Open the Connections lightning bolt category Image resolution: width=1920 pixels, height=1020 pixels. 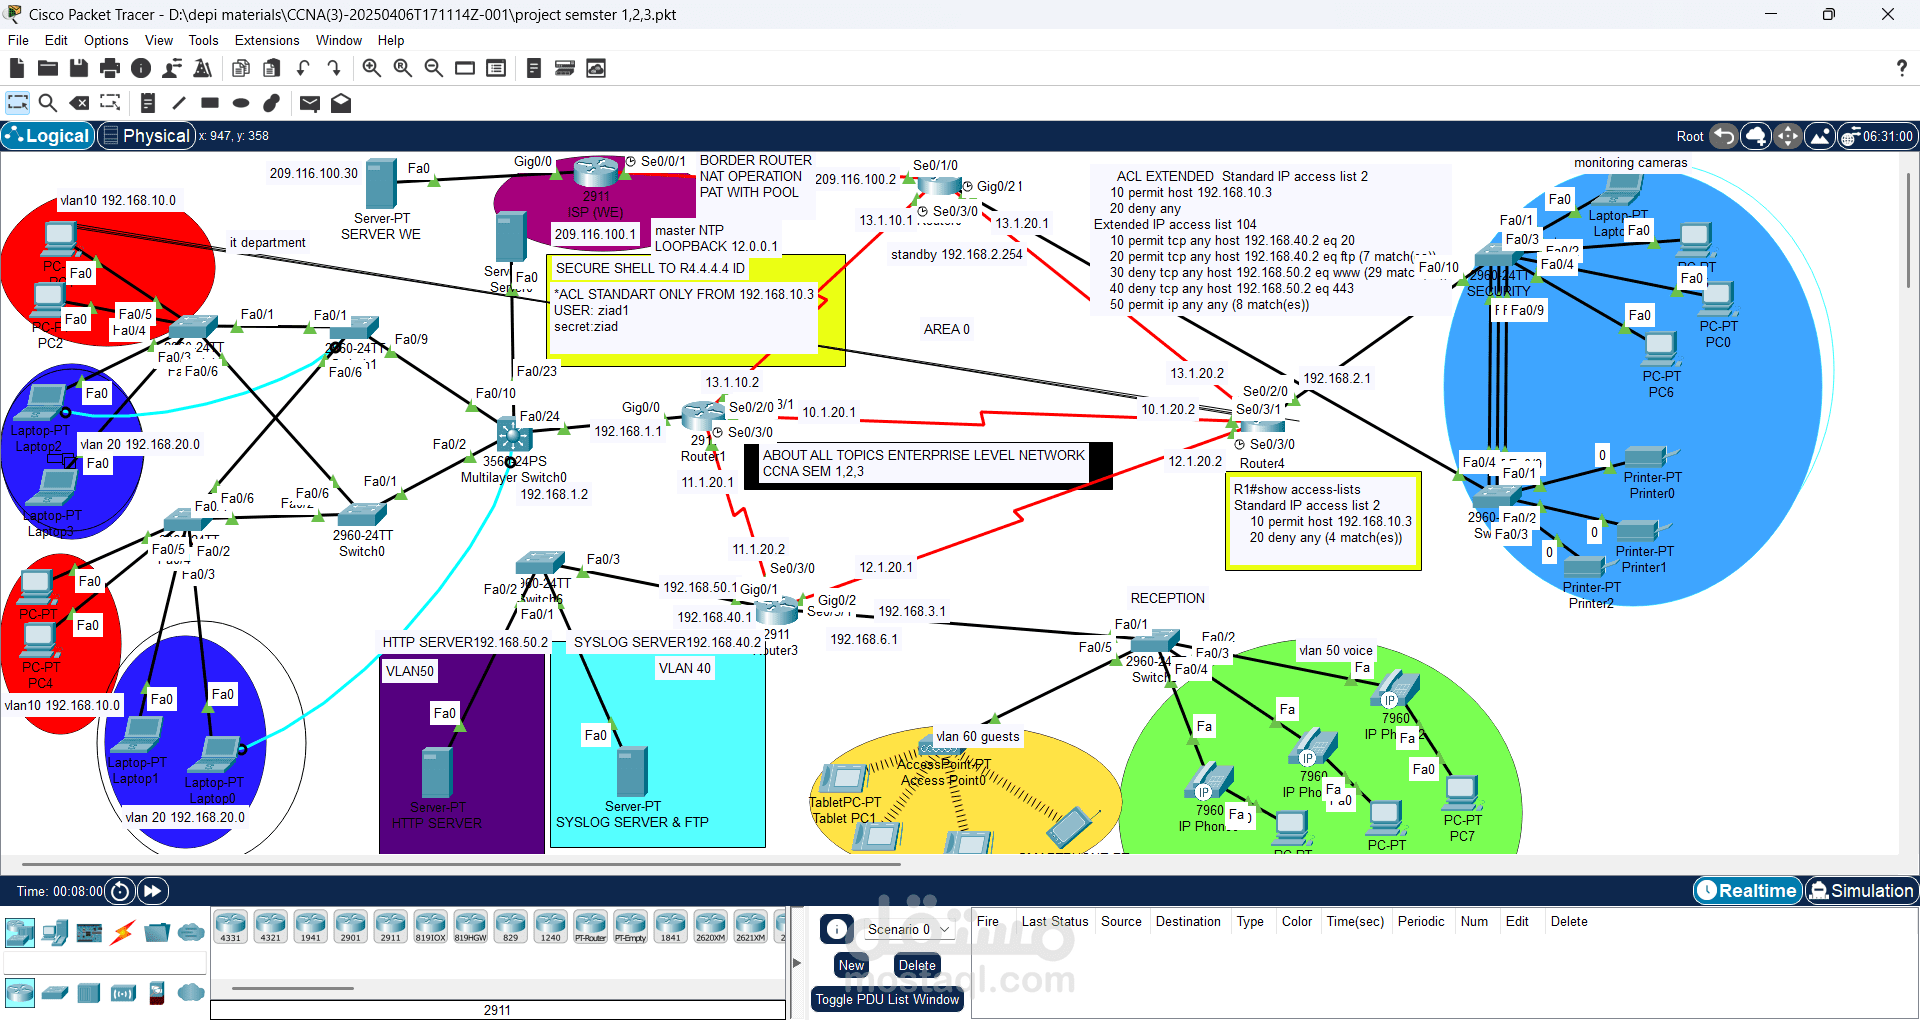(x=122, y=932)
